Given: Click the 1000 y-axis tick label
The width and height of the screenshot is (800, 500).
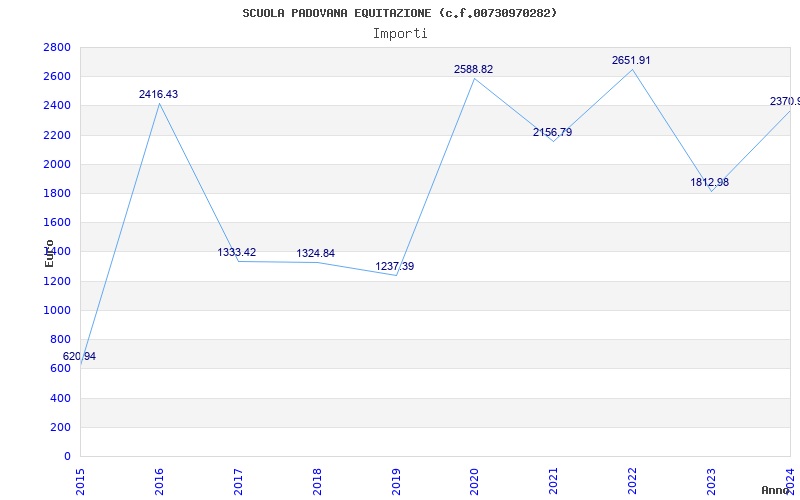Looking at the screenshot, I should pyautogui.click(x=57, y=310).
